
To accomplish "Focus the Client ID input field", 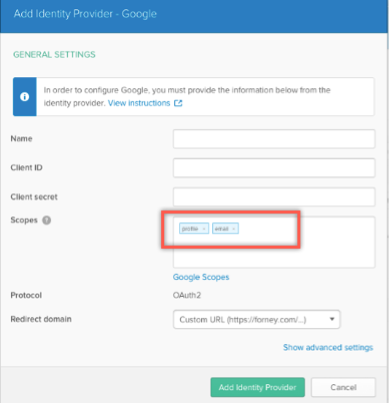I will [274, 168].
